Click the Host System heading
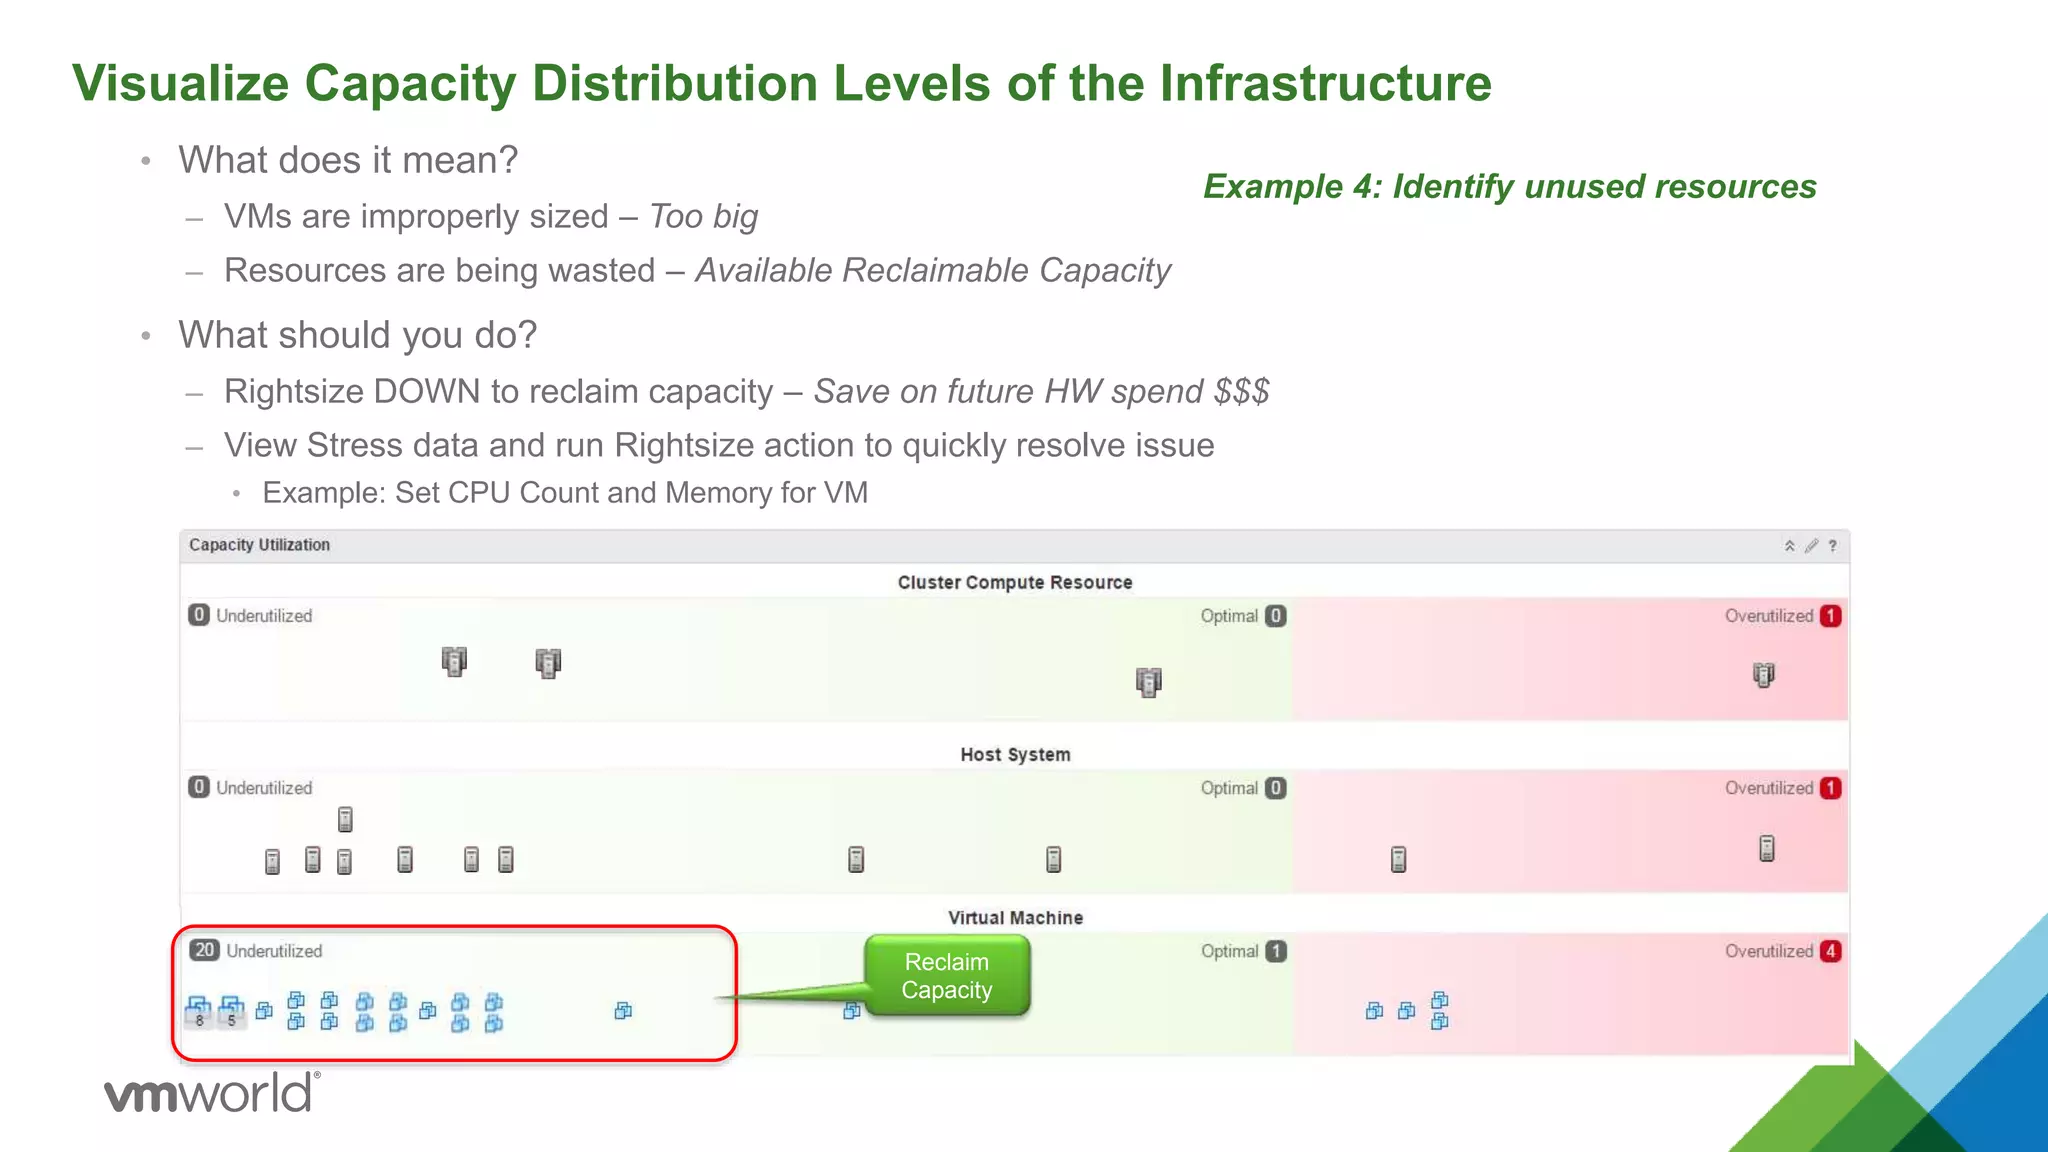Image resolution: width=2048 pixels, height=1152 pixels. coord(1015,754)
